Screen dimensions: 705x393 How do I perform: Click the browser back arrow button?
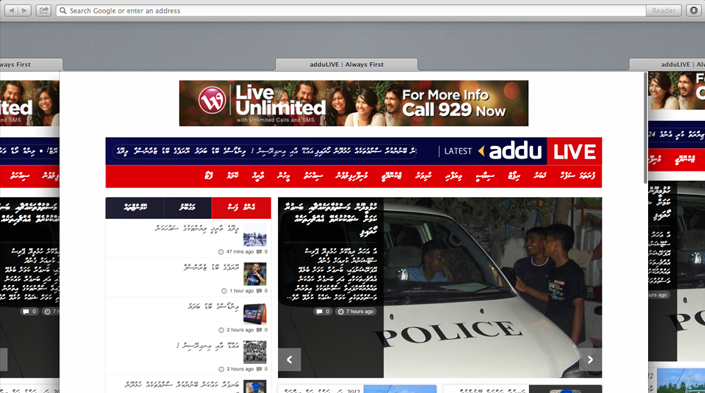click(11, 10)
